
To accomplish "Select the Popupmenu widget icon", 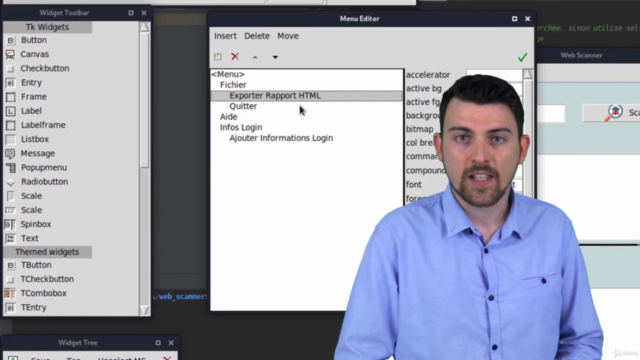I will (11, 168).
